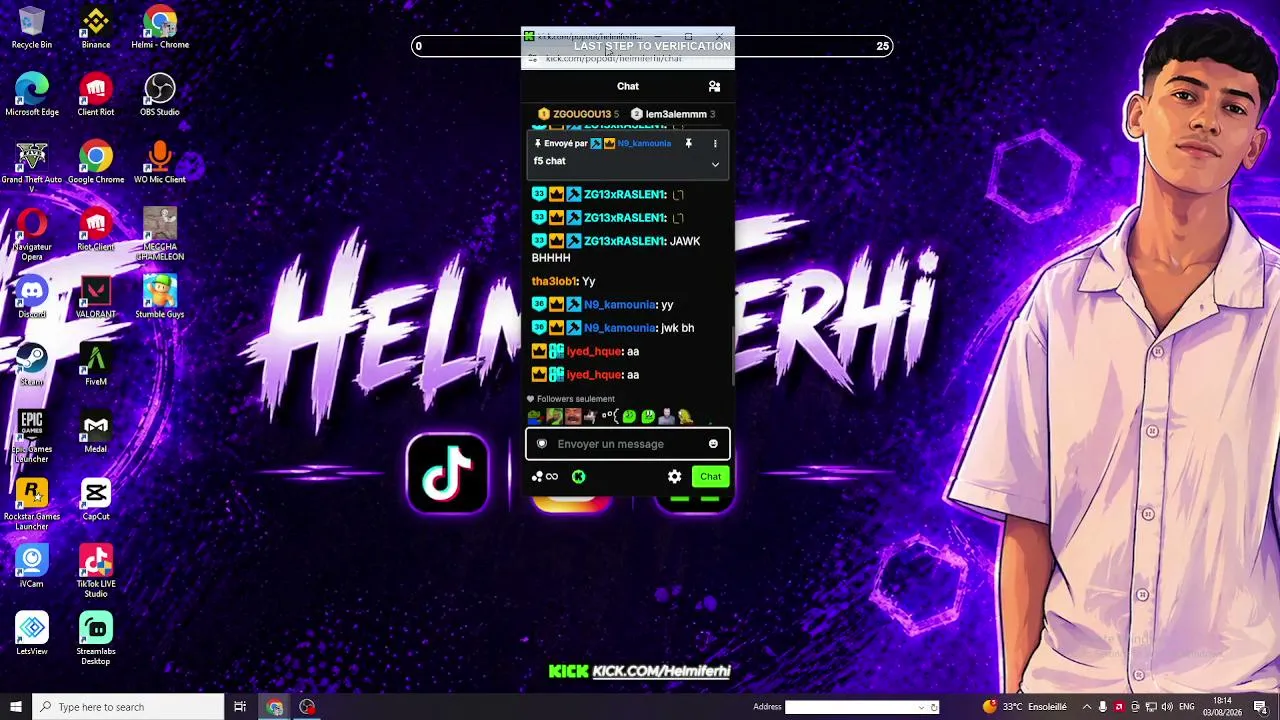
Task: Launch Stumble Guys
Action: [x=160, y=297]
